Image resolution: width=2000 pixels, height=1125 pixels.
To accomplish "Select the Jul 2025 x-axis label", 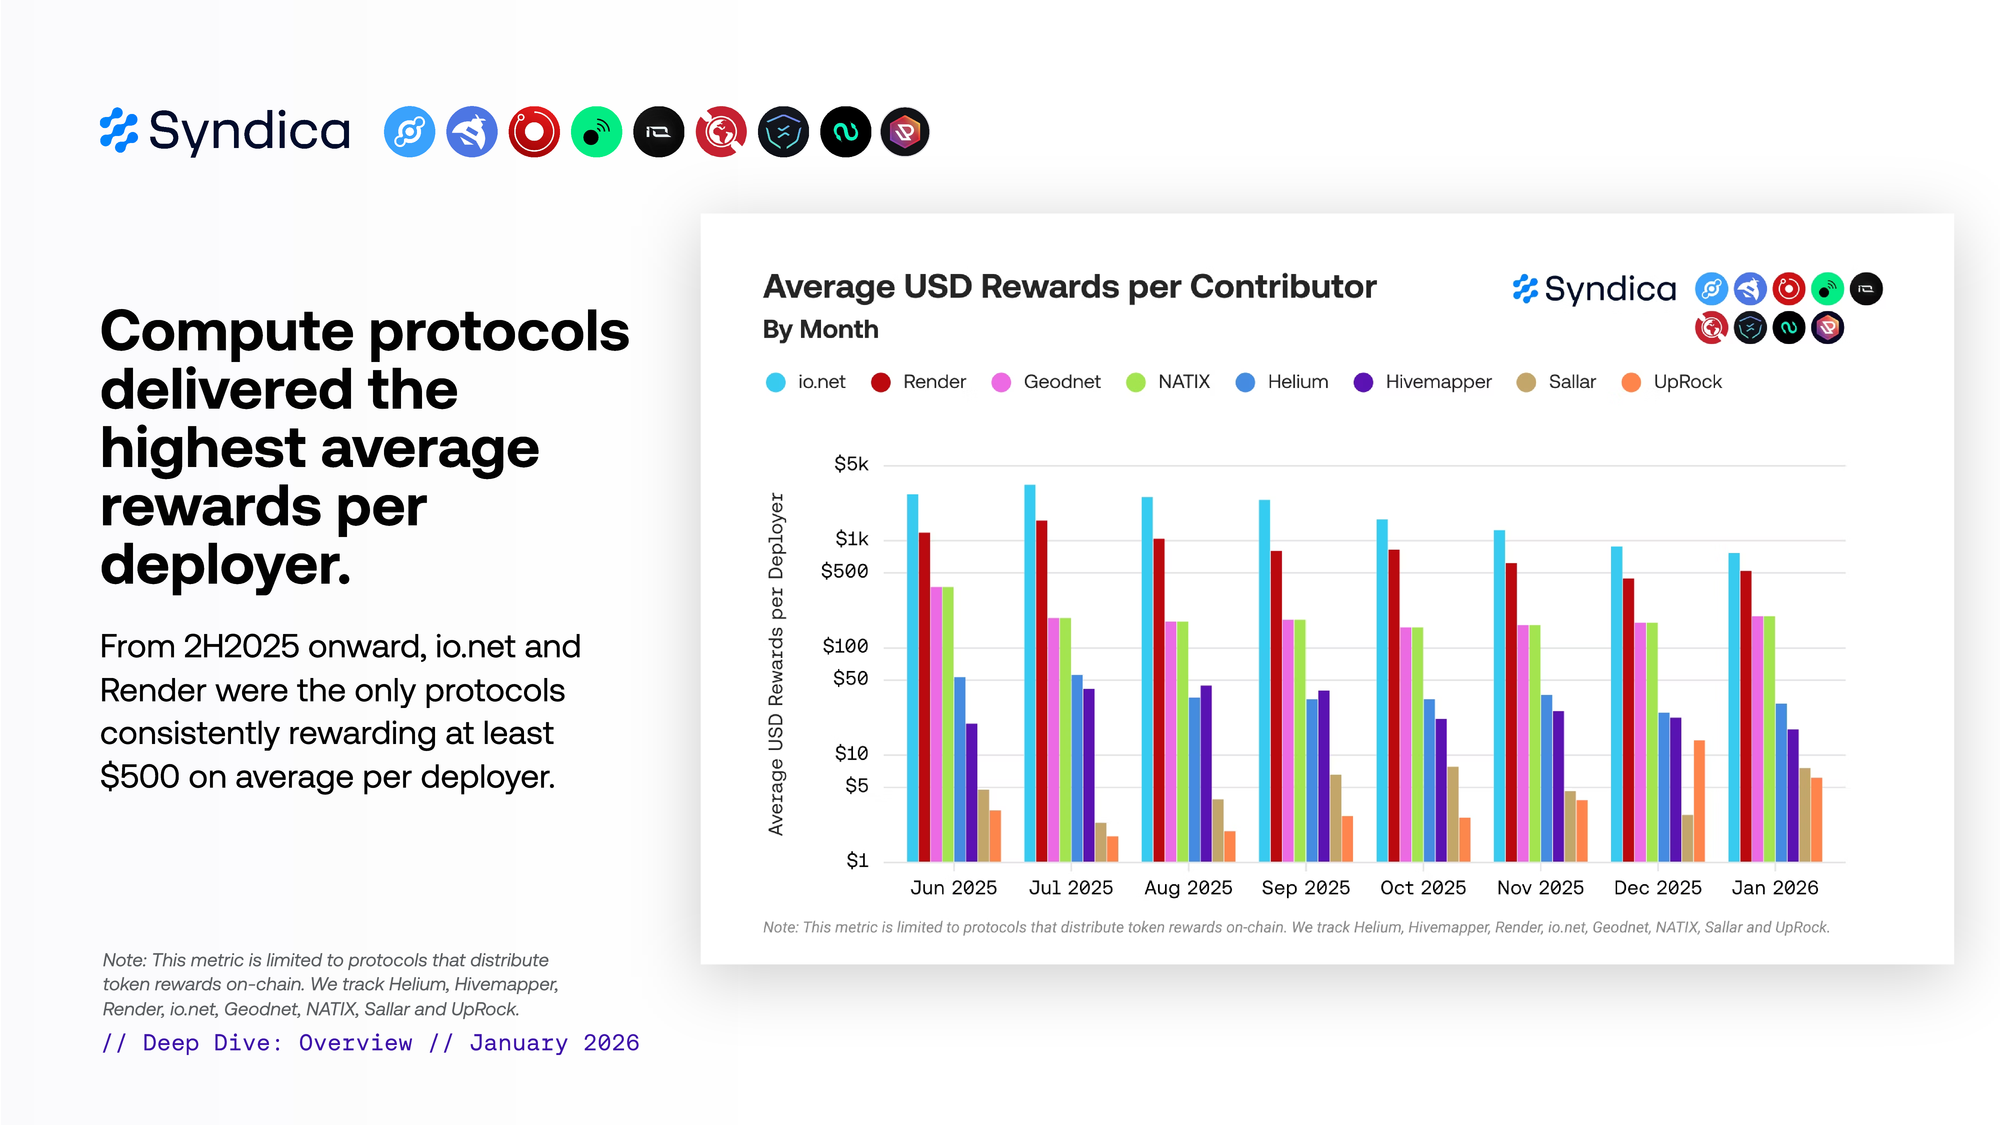I will coord(1070,888).
